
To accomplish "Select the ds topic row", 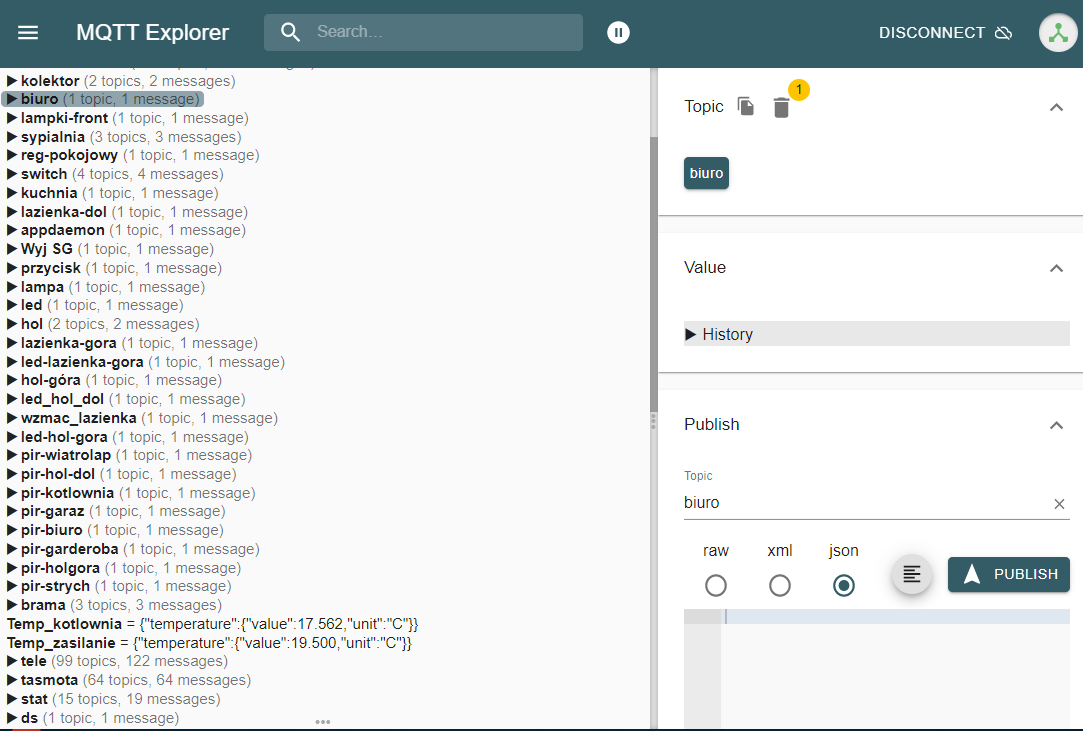I will pyautogui.click(x=93, y=718).
